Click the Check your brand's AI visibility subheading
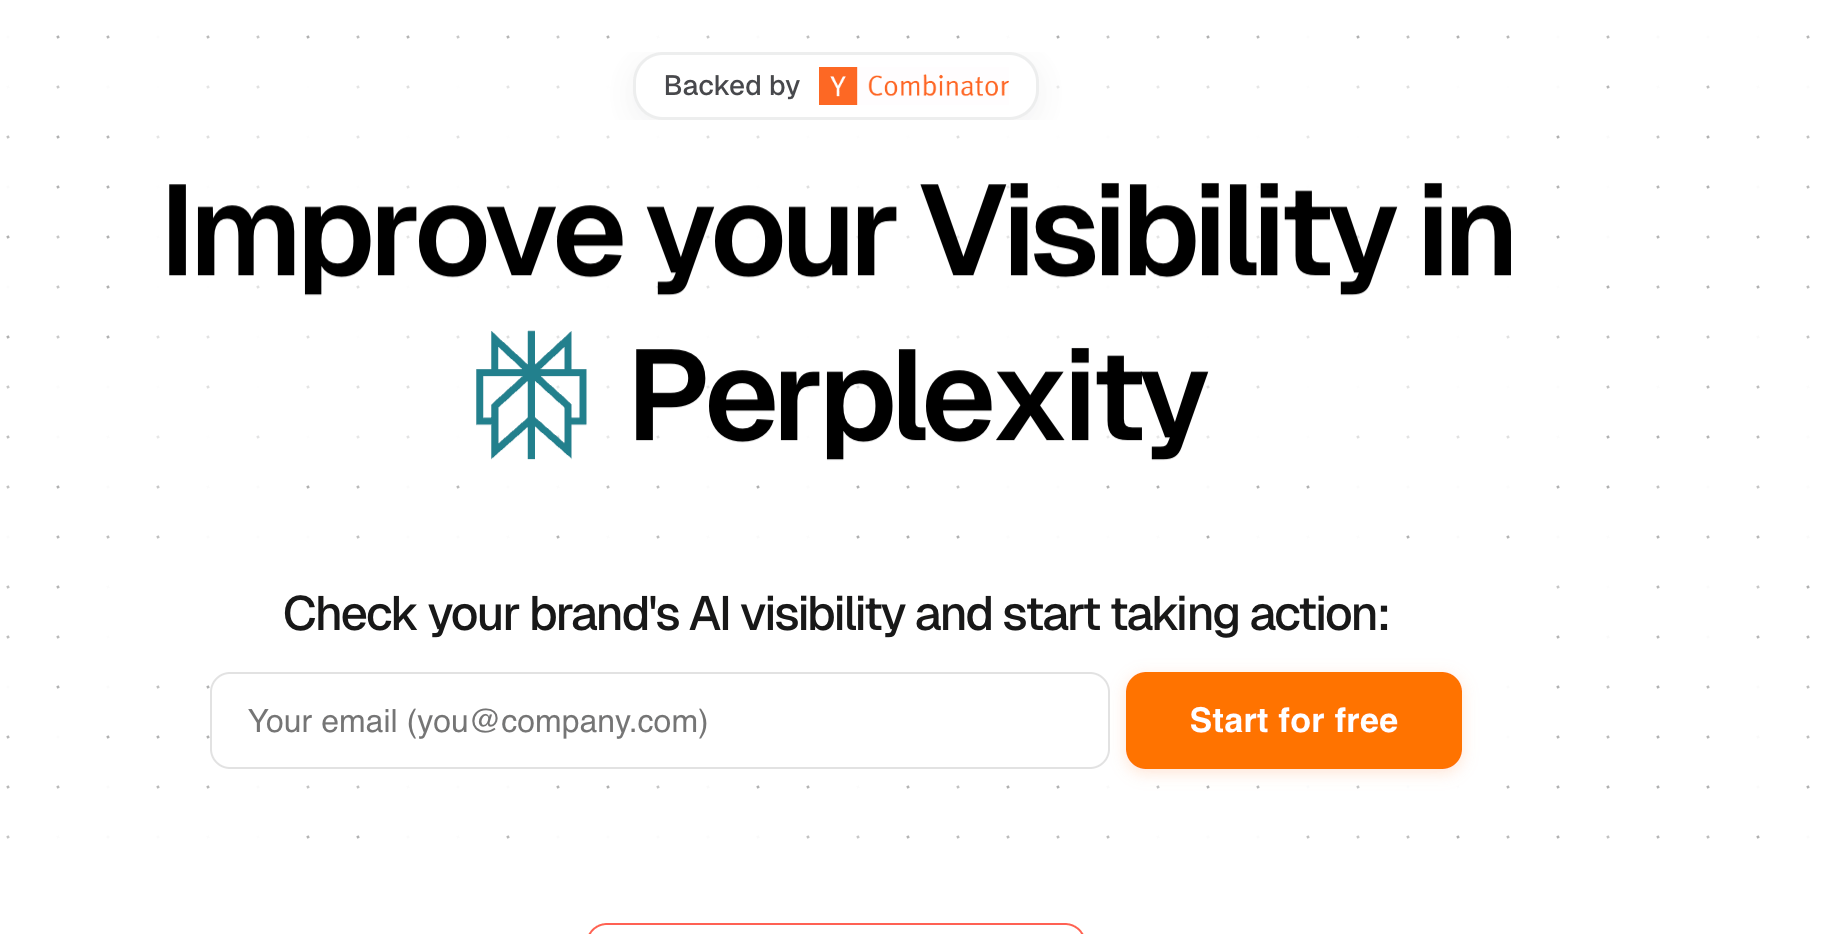 click(x=836, y=614)
